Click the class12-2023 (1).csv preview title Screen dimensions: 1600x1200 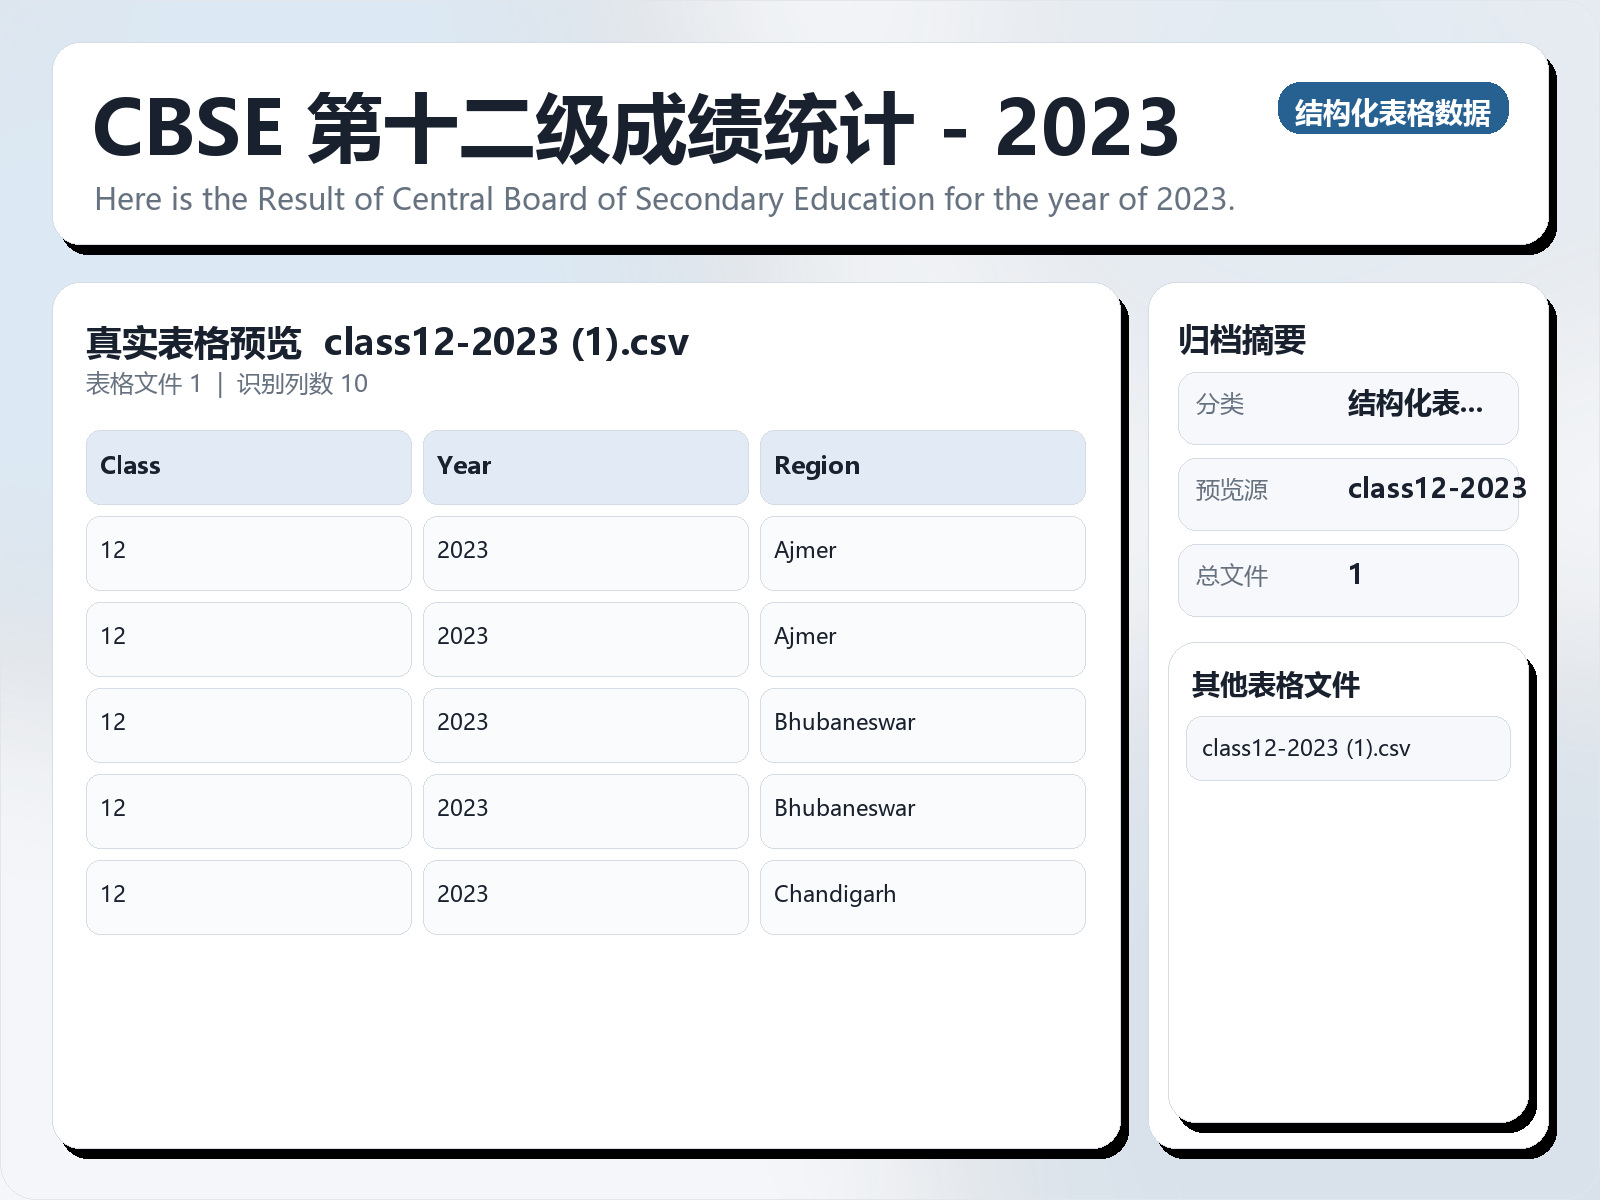point(507,342)
